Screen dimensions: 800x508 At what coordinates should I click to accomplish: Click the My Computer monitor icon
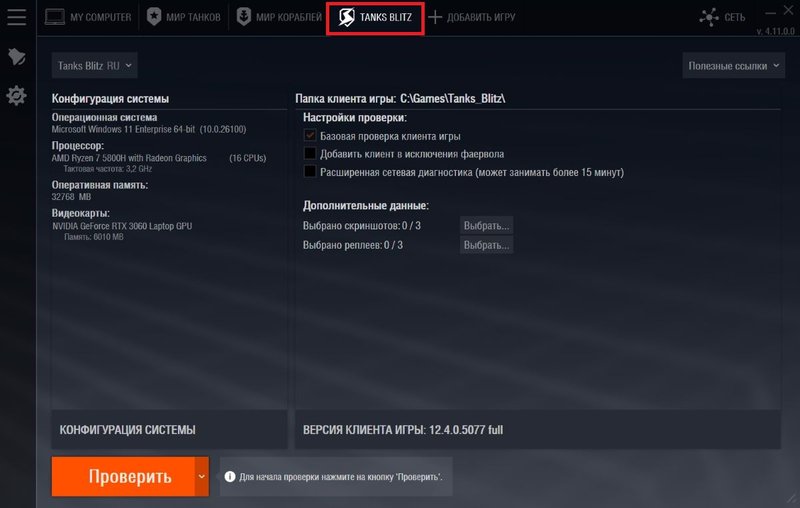point(54,17)
